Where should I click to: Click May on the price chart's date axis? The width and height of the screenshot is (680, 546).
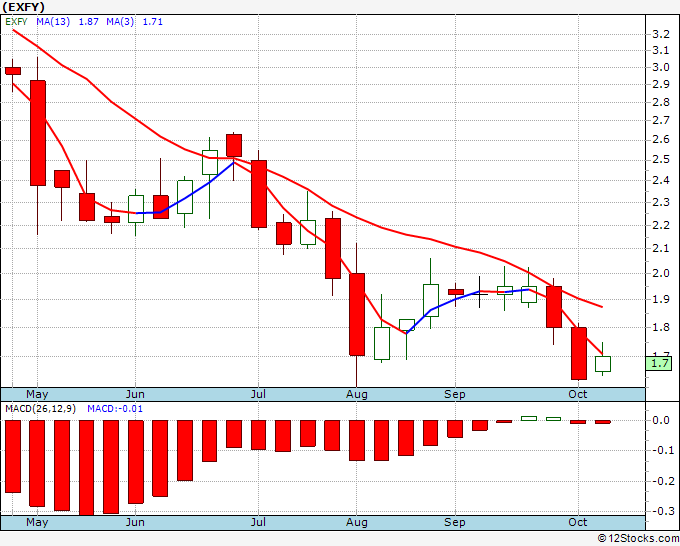coord(37,394)
